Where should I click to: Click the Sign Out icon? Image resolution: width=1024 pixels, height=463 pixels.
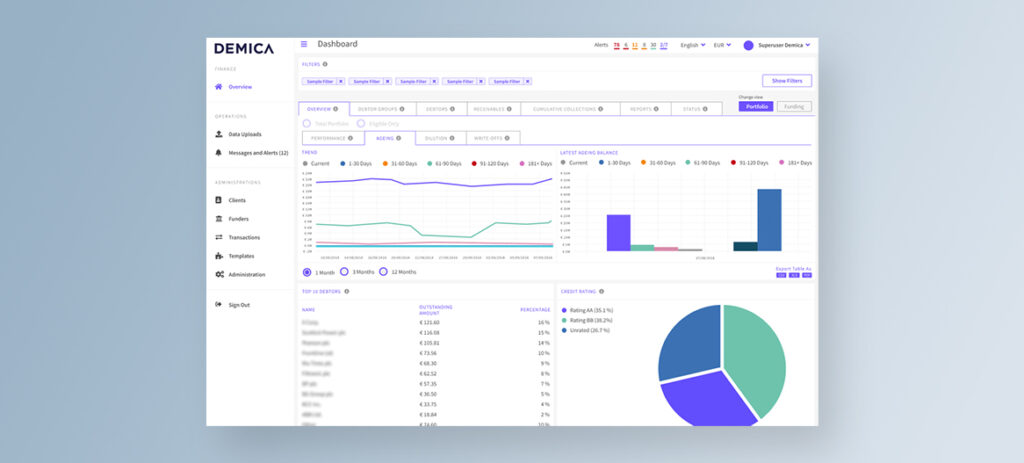click(219, 304)
